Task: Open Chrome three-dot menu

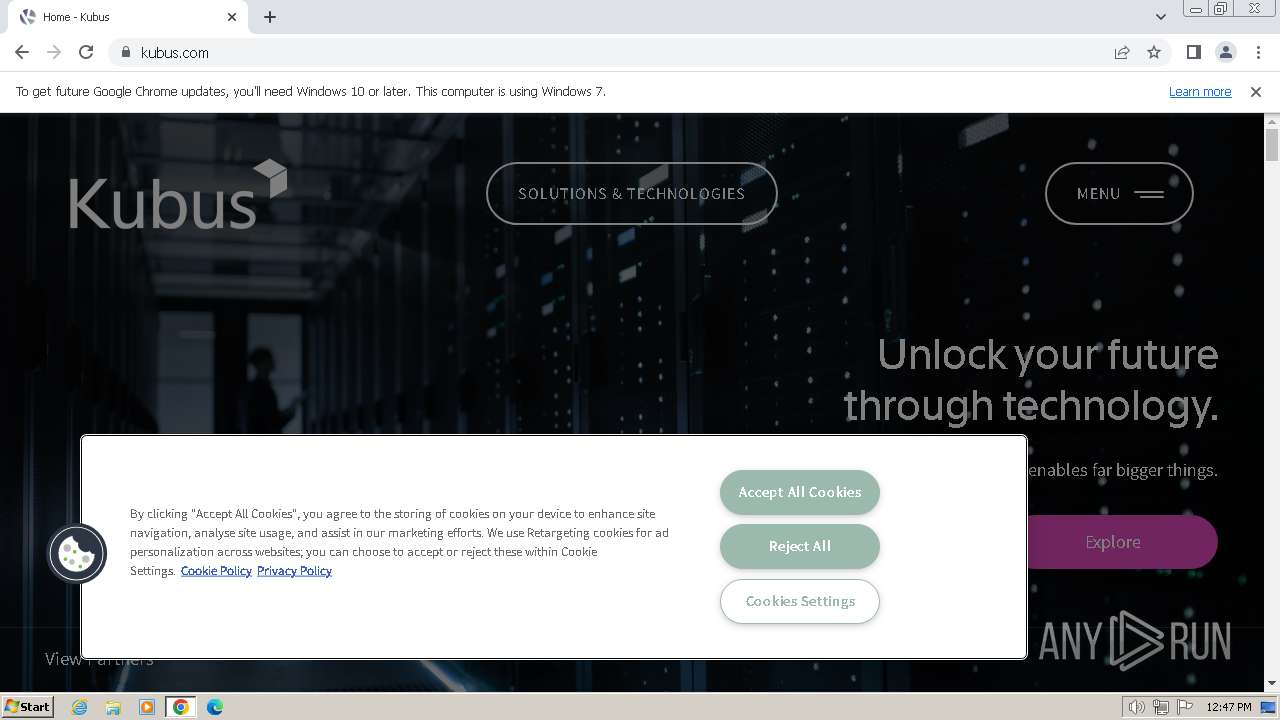Action: point(1258,52)
